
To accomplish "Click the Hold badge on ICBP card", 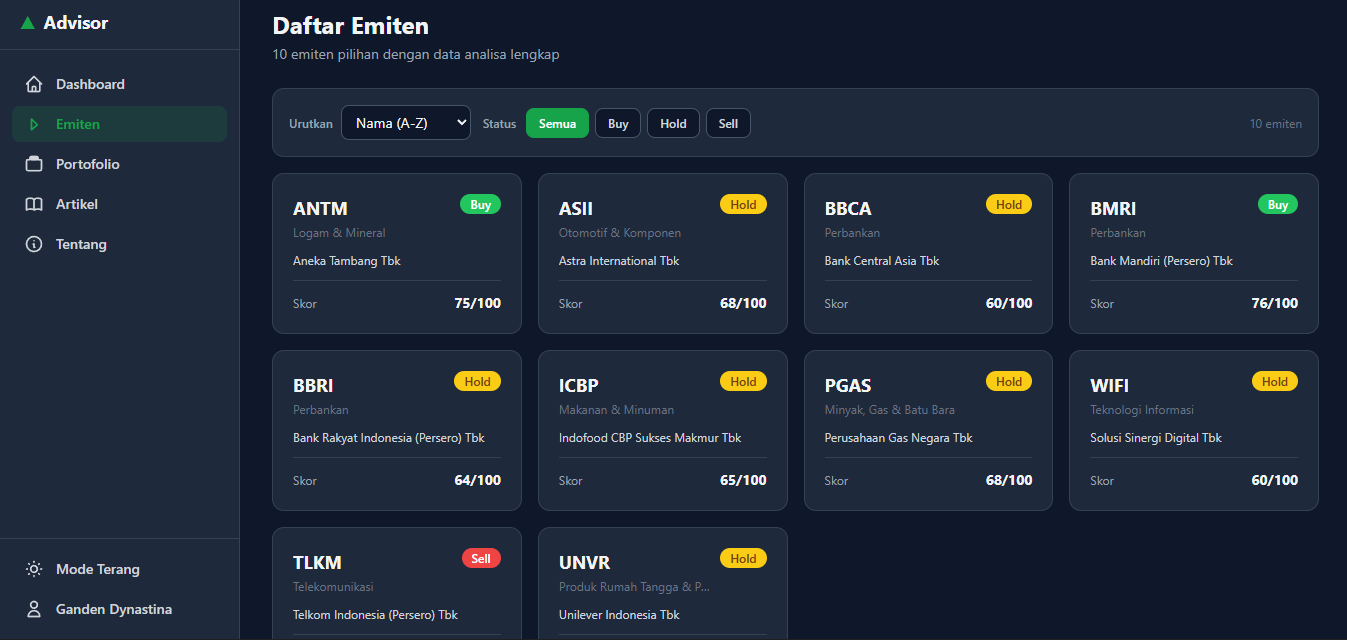I will 743,381.
